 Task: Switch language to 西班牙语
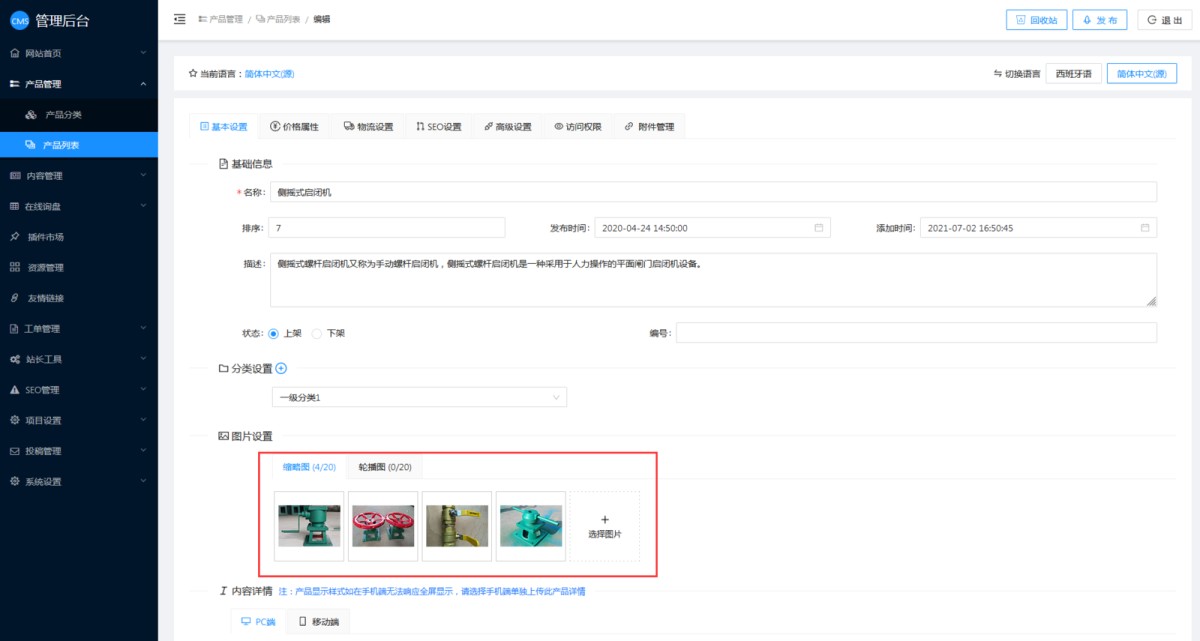pyautogui.click(x=1074, y=74)
